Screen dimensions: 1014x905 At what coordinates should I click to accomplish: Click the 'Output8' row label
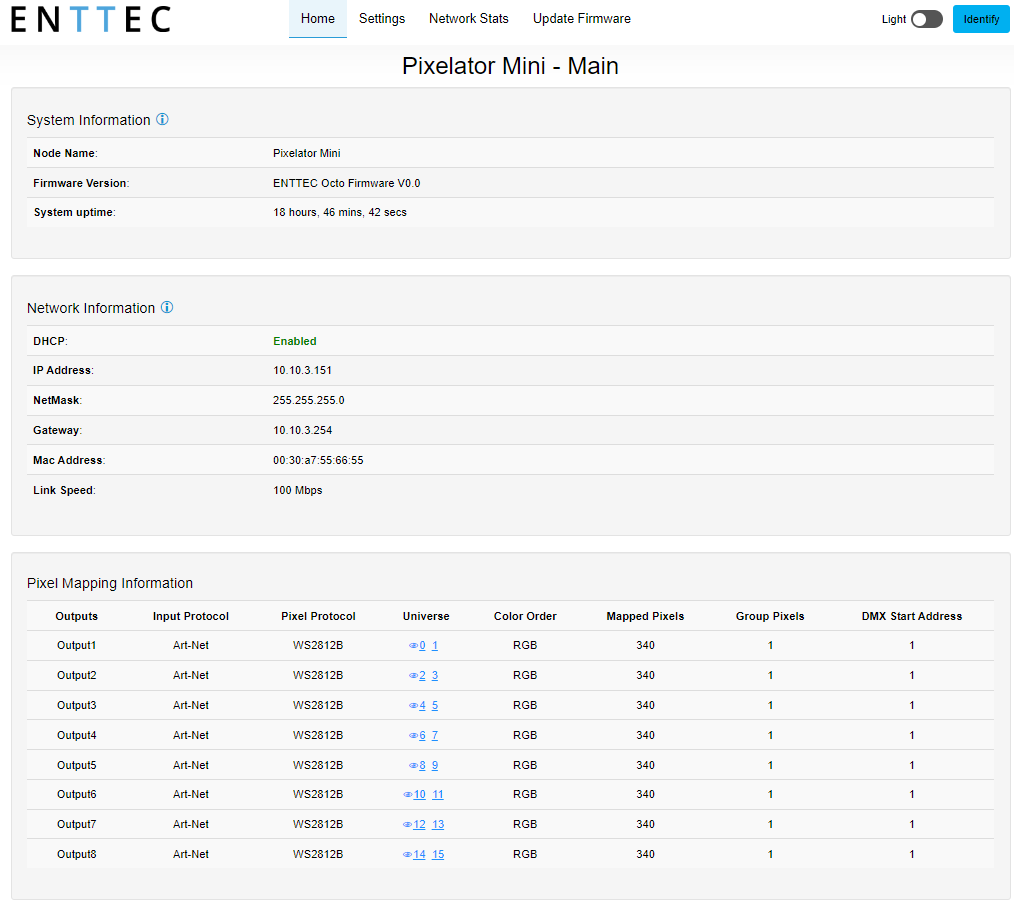click(x=76, y=855)
